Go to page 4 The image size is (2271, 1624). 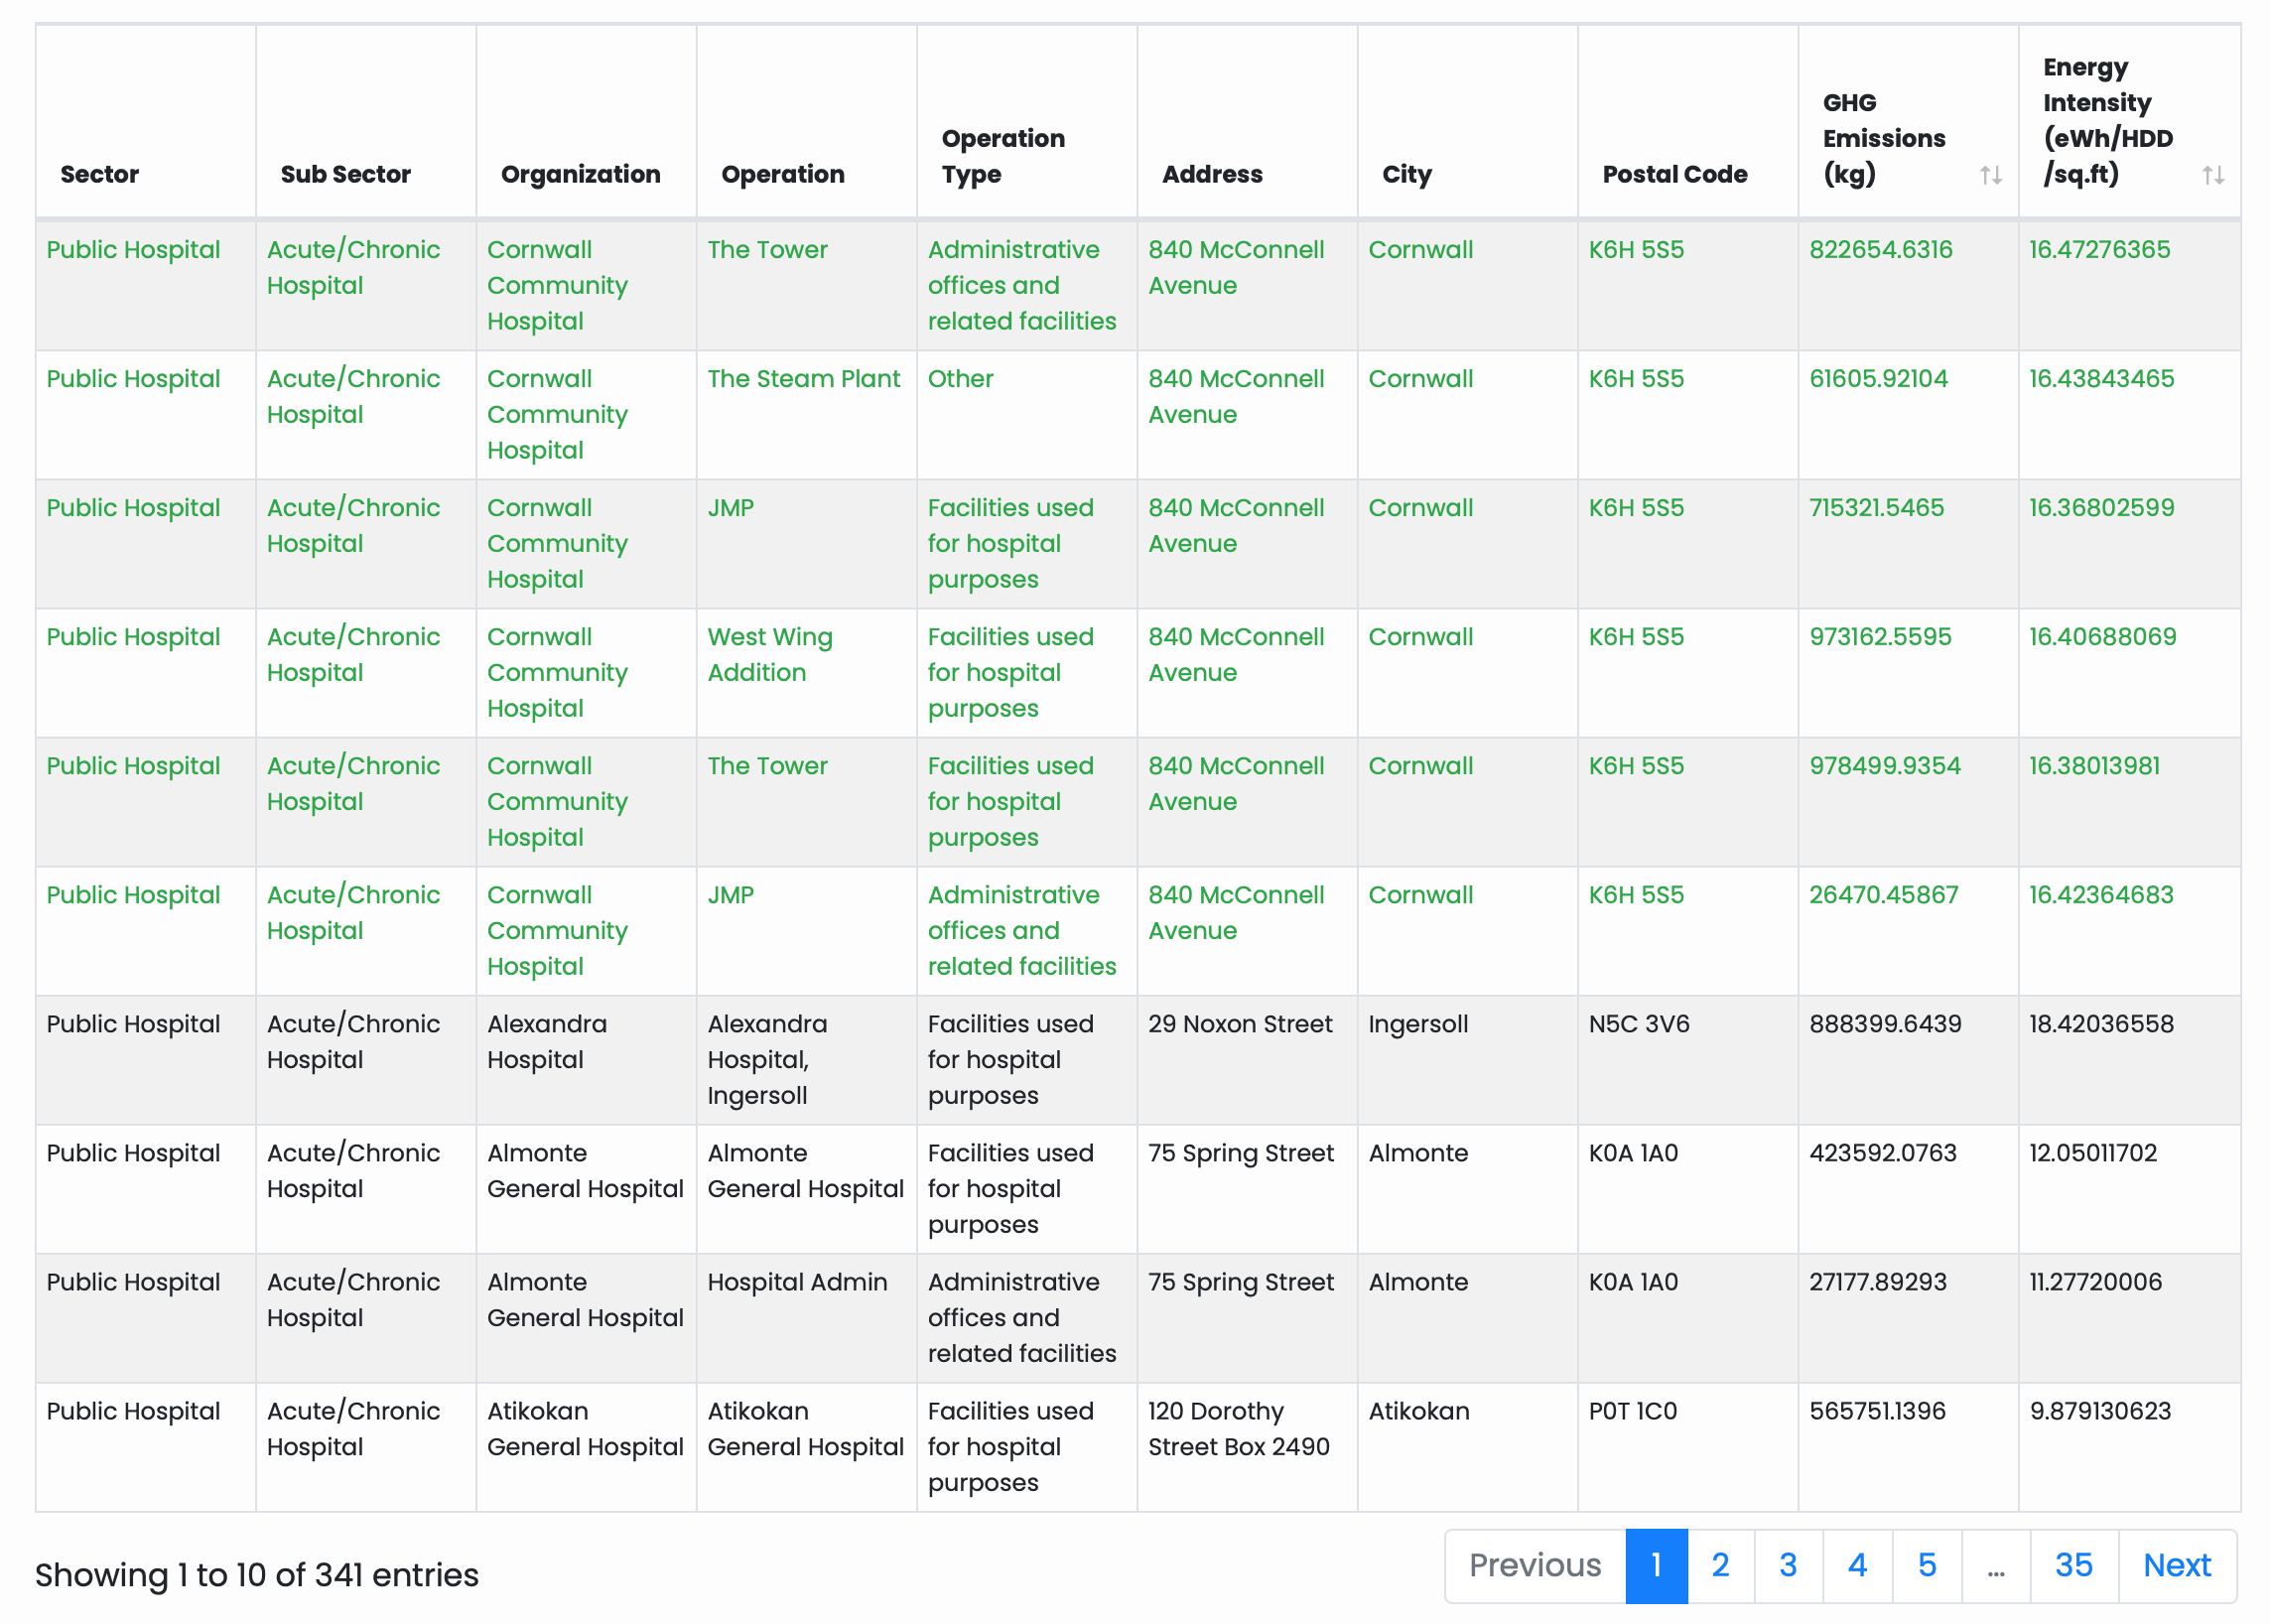click(x=1857, y=1565)
